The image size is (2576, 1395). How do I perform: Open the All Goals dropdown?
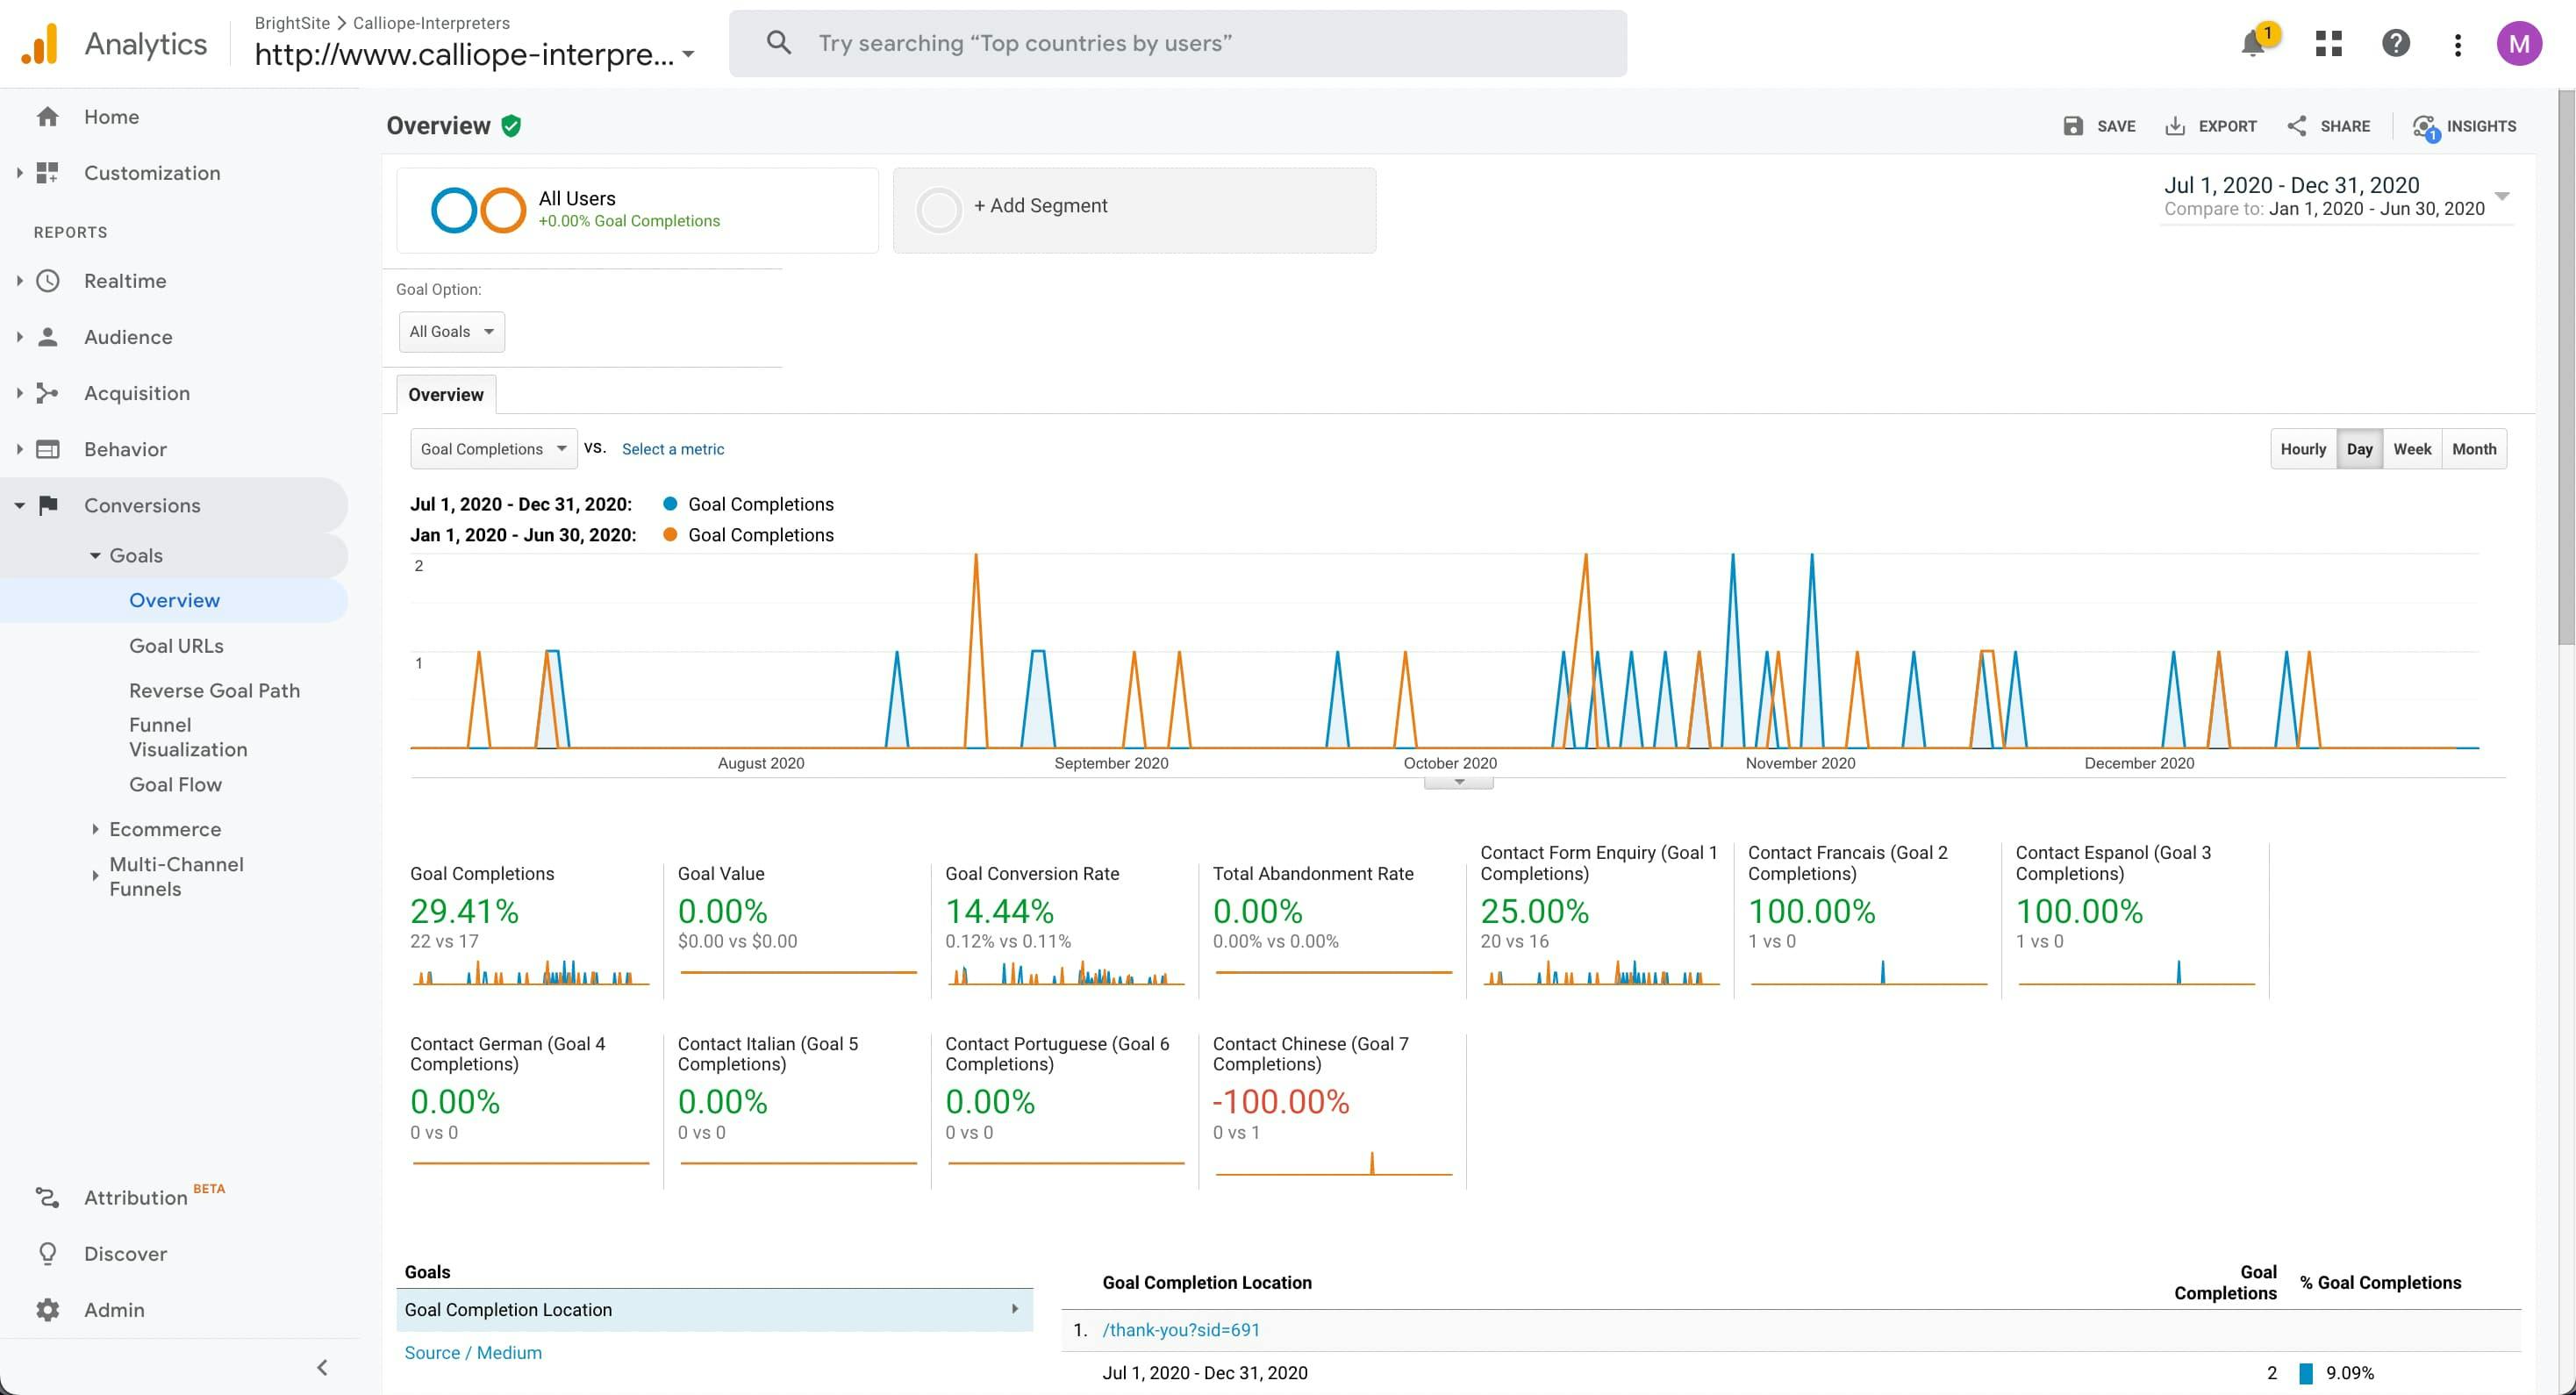point(451,332)
